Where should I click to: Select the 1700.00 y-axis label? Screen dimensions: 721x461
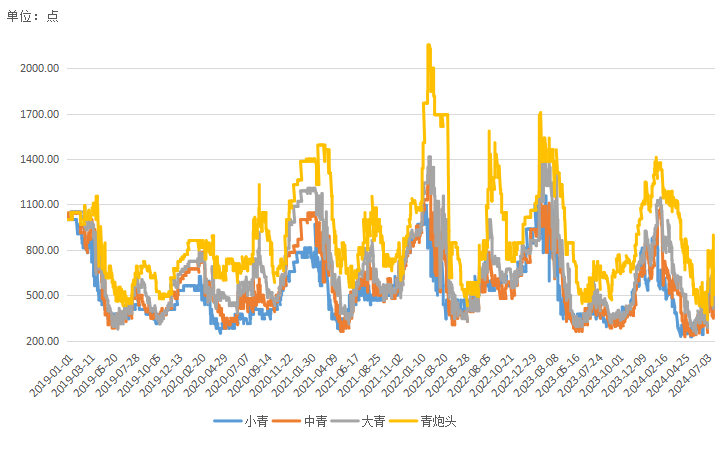[39, 114]
